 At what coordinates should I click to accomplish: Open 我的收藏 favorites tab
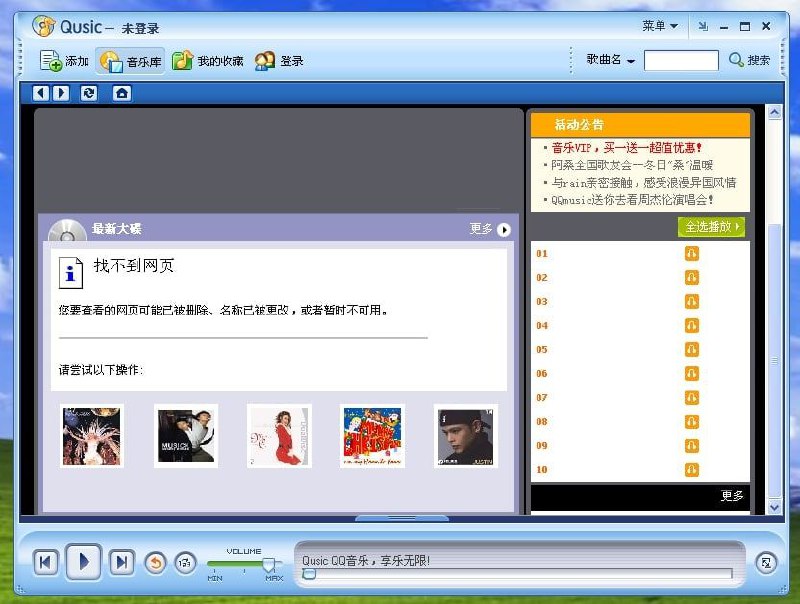[x=208, y=61]
